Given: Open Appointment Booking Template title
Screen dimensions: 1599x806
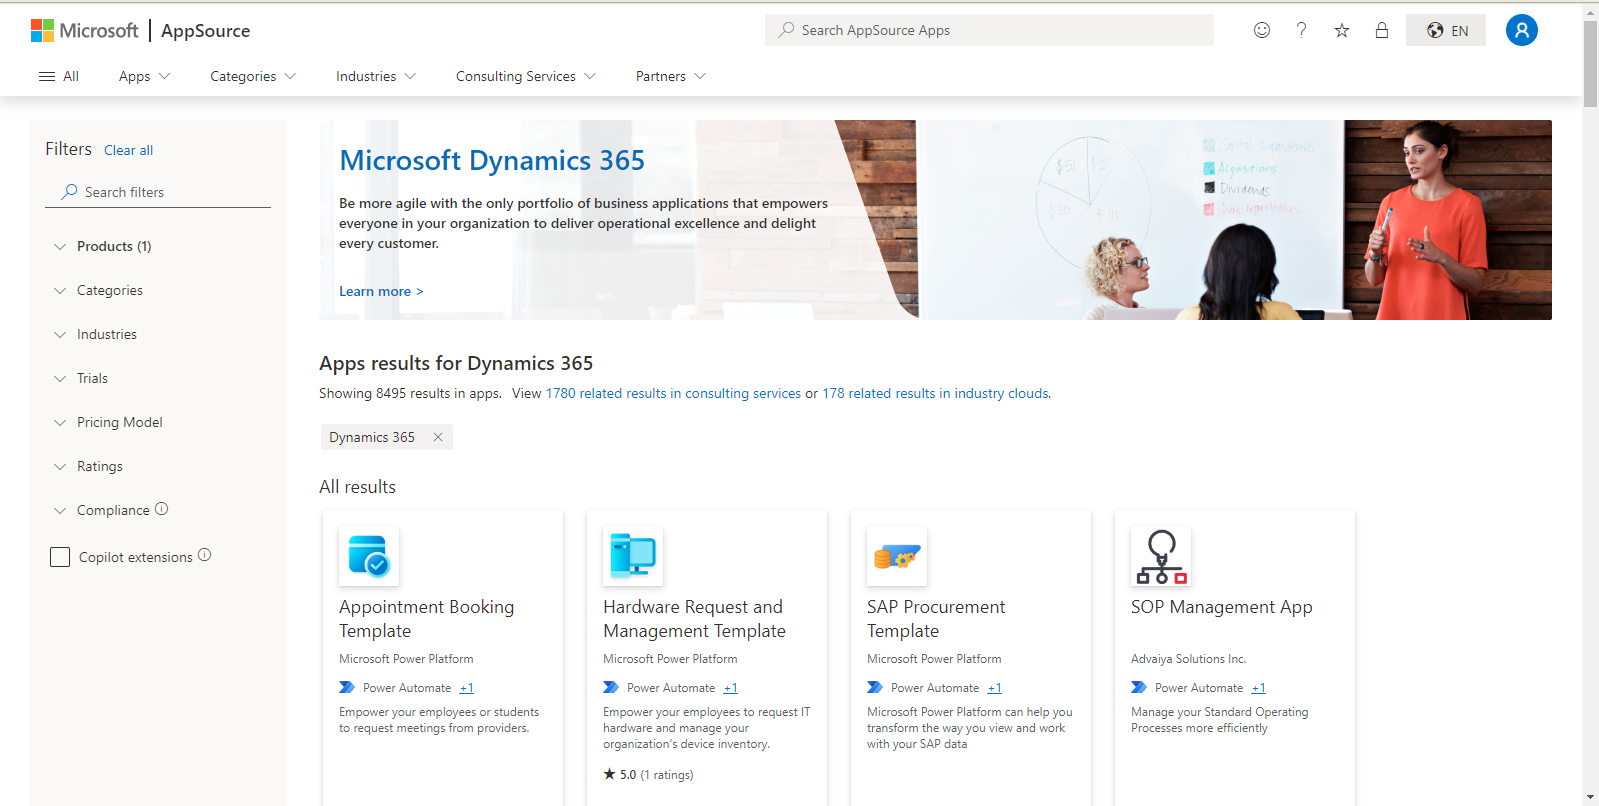Looking at the screenshot, I should click(x=427, y=619).
